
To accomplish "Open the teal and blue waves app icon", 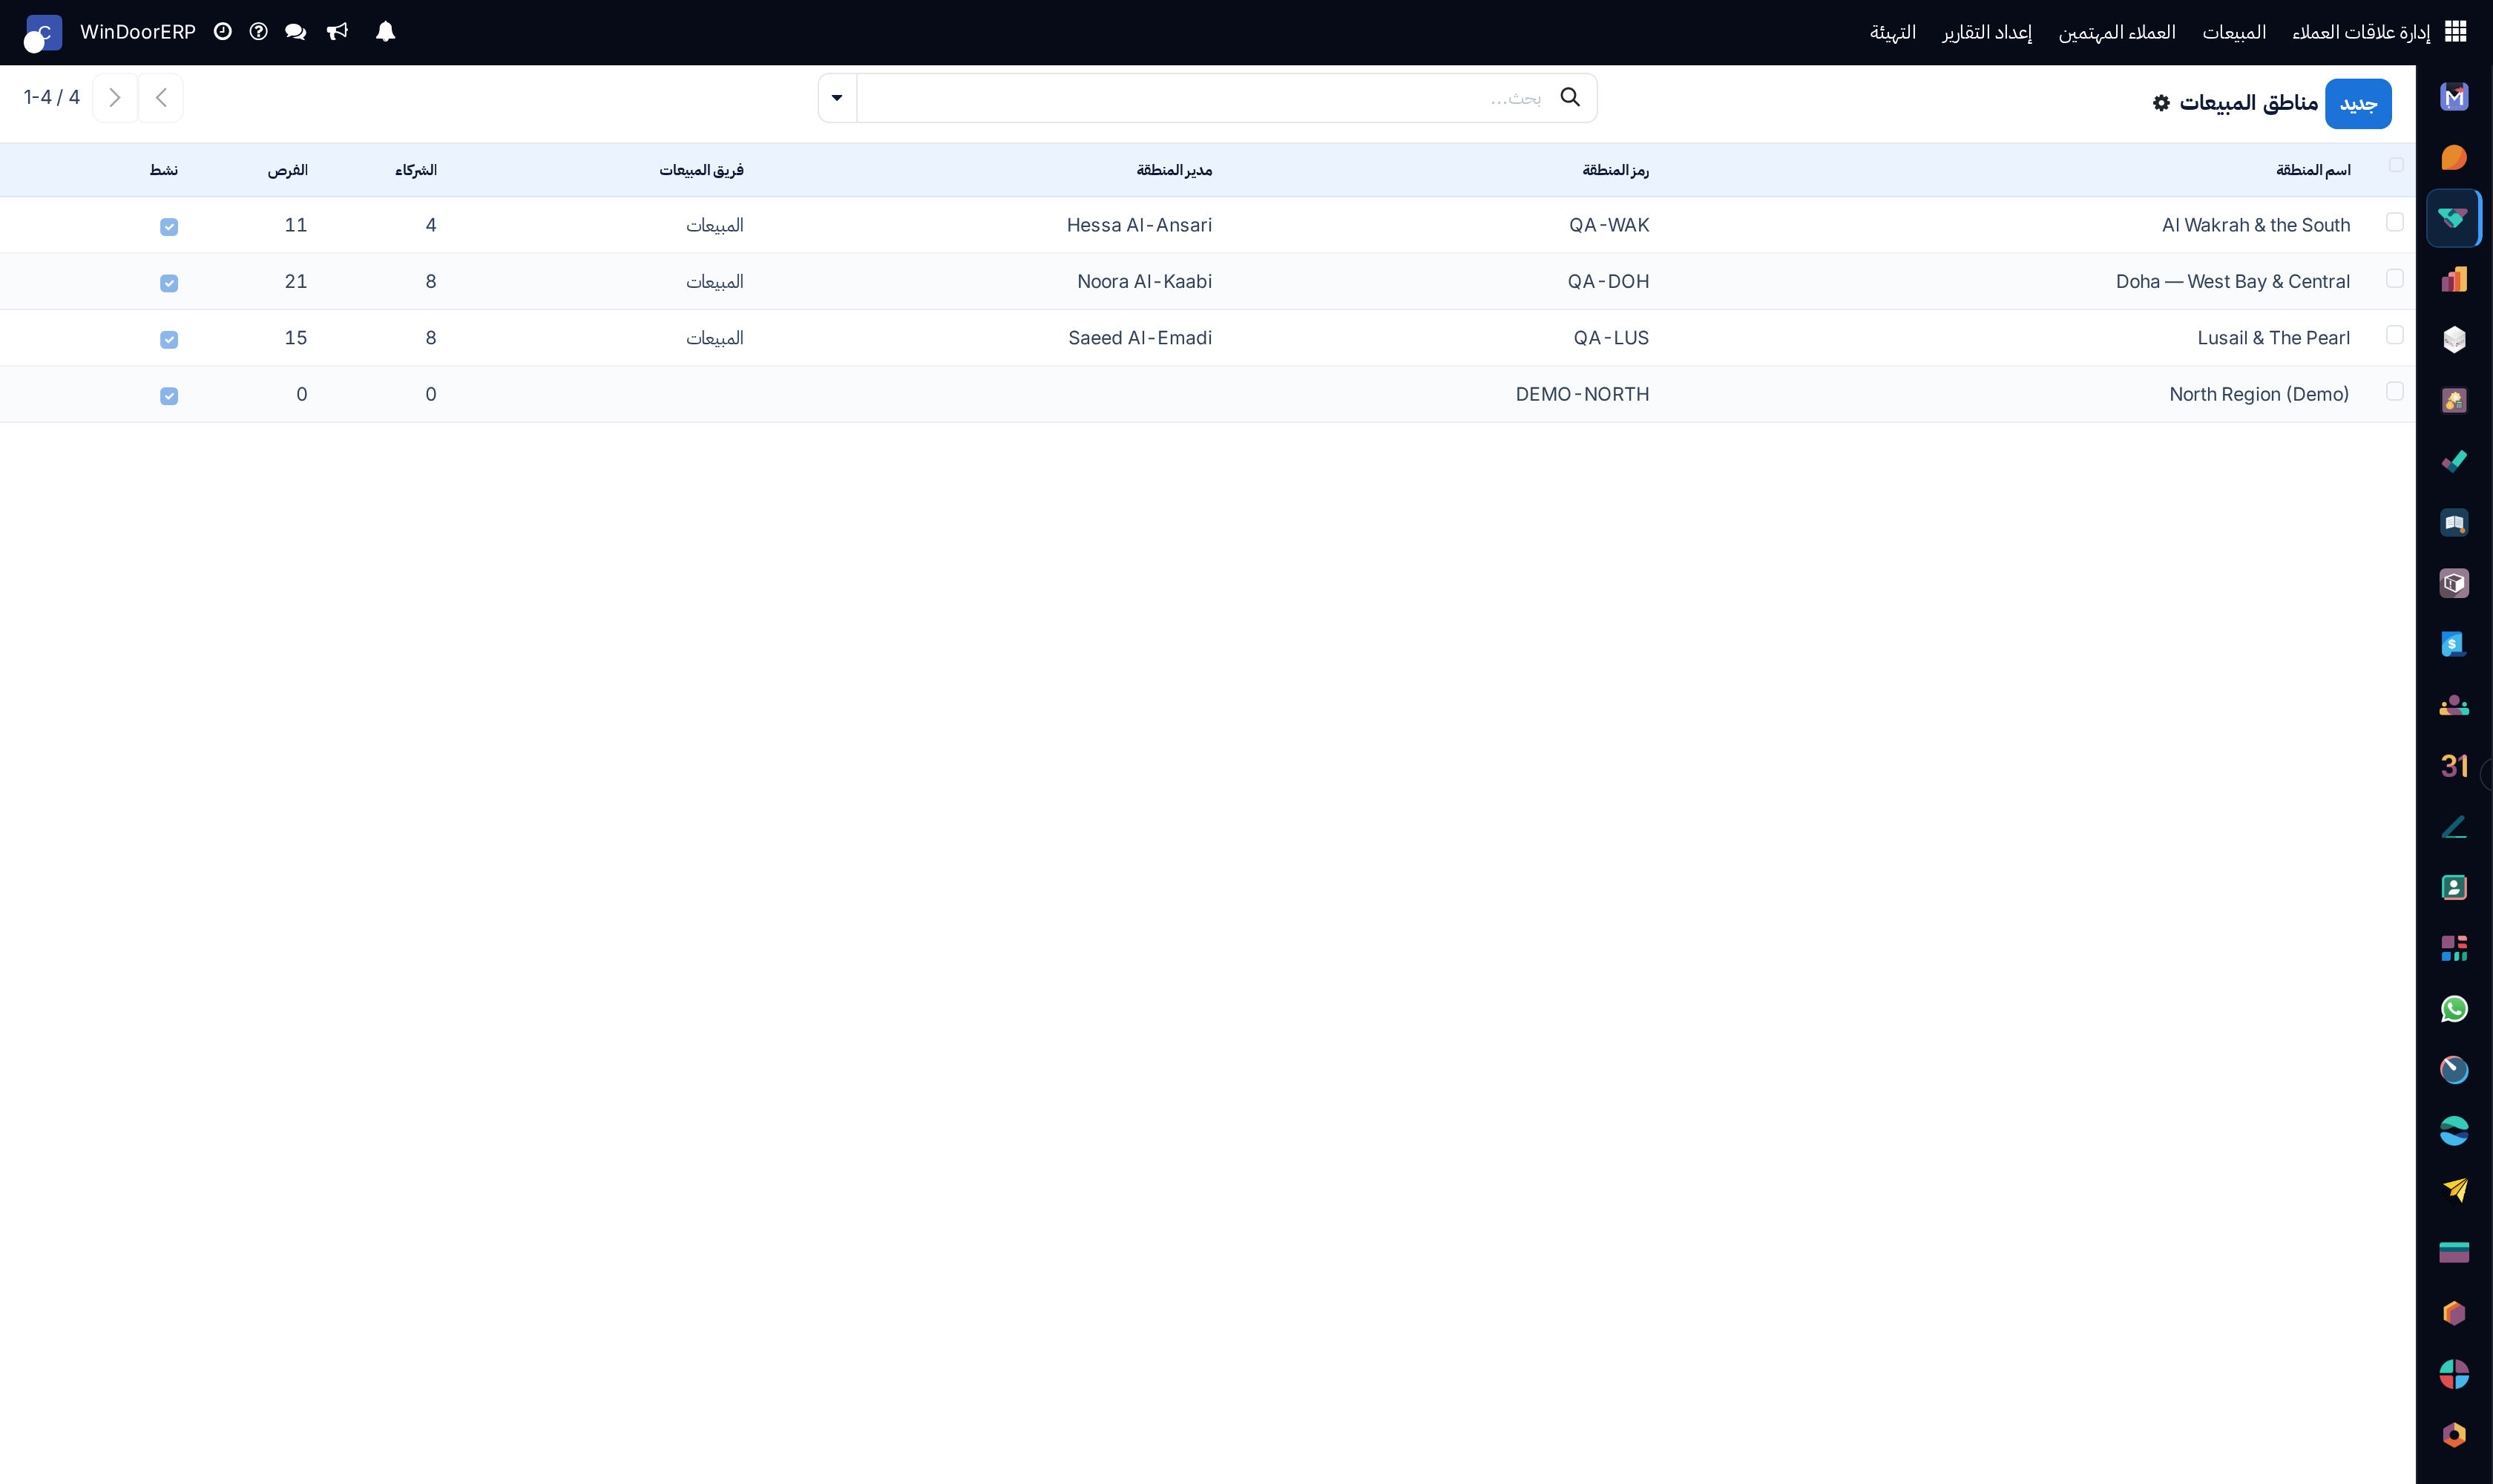I will point(2454,1131).
